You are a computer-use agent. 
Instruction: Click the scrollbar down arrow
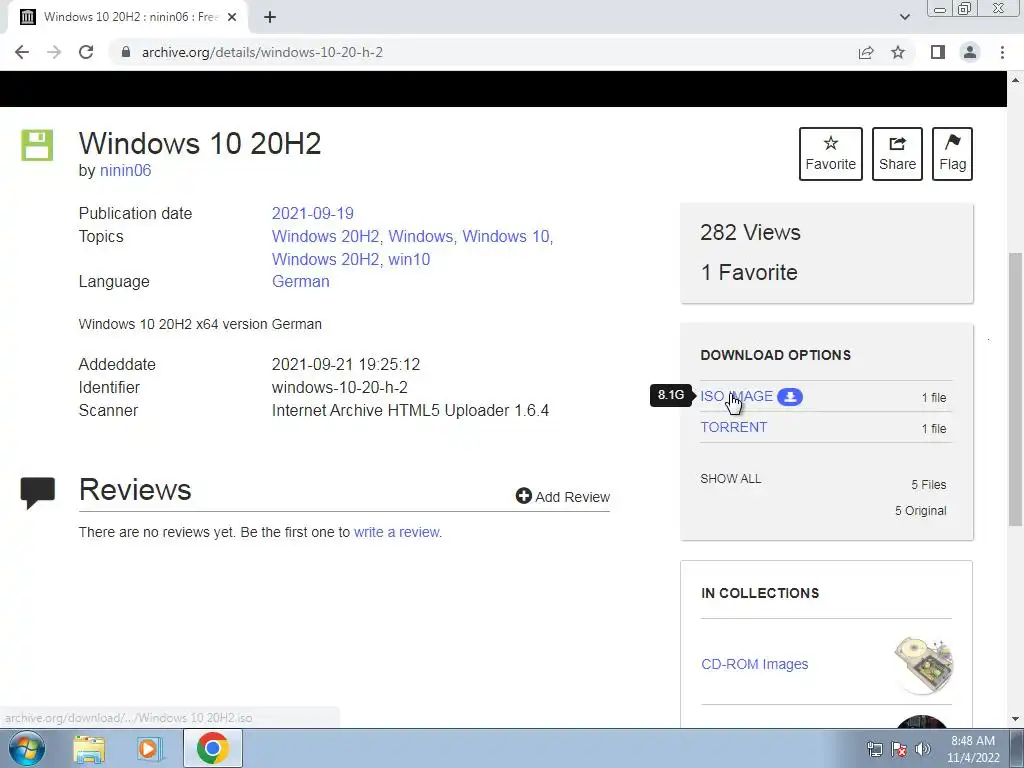point(1015,719)
